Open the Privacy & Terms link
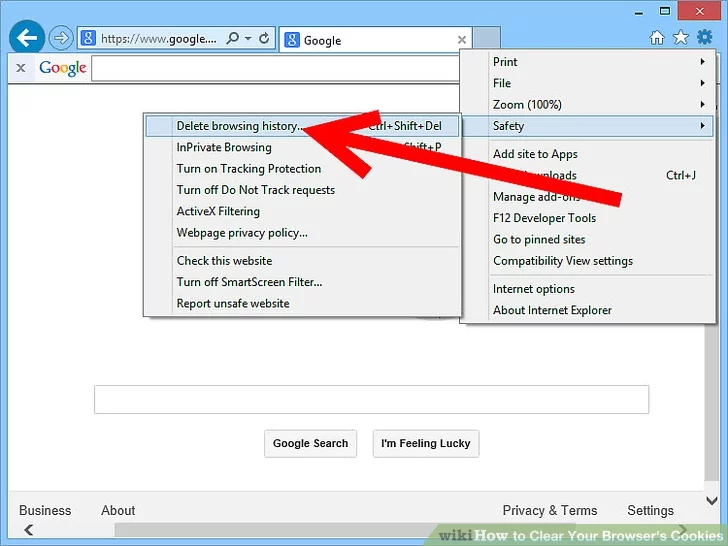The image size is (728, 546). click(x=550, y=510)
